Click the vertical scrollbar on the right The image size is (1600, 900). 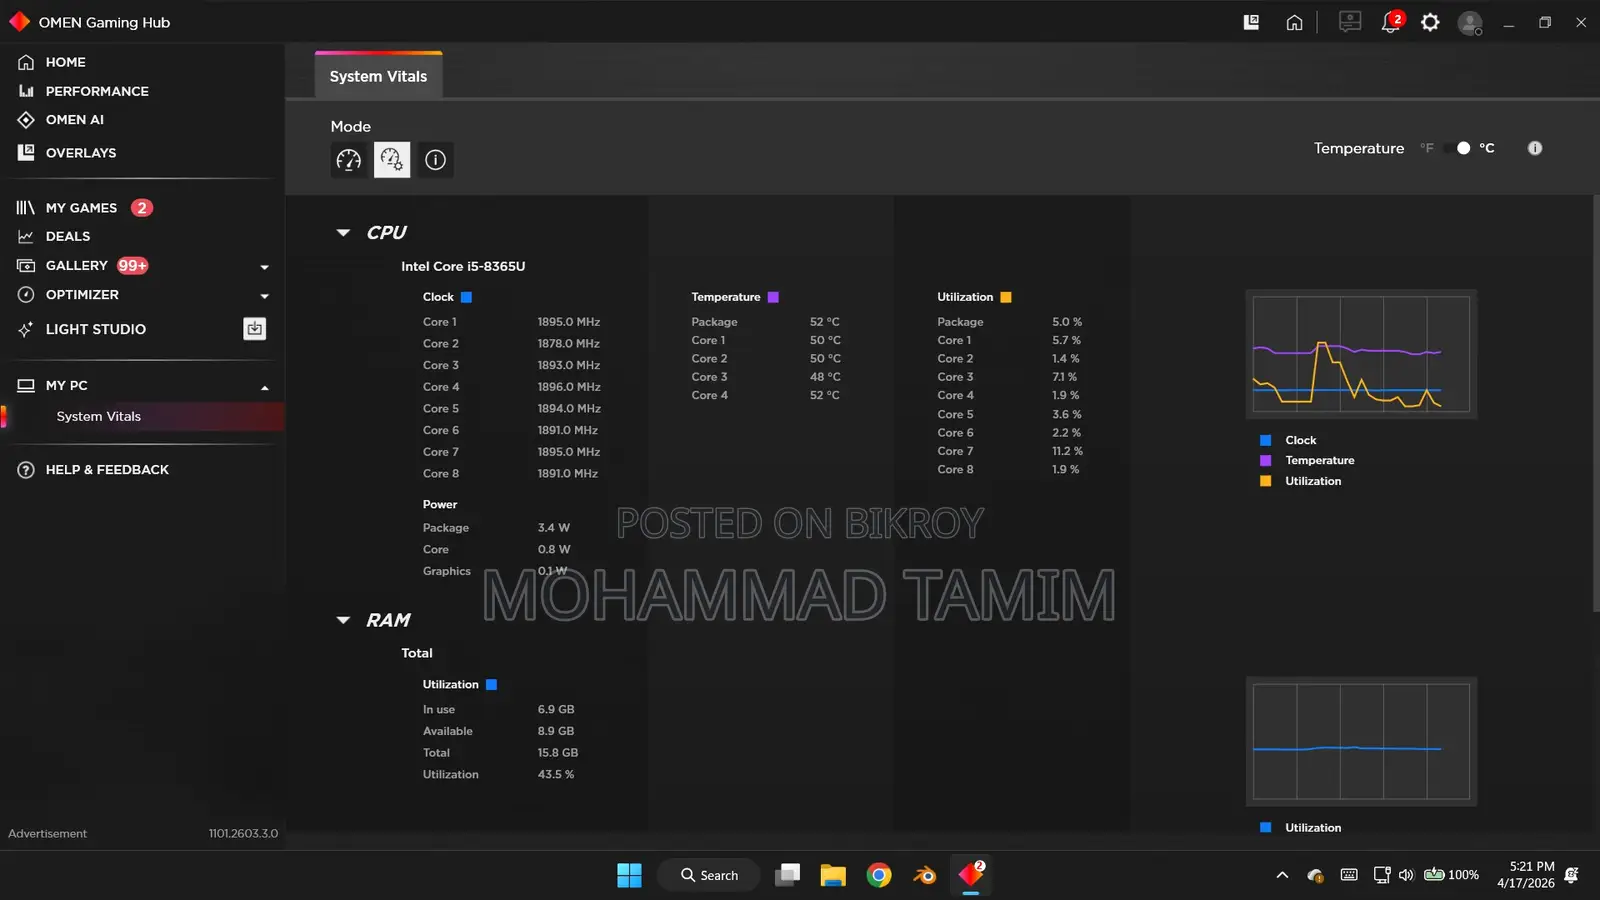[x=1596, y=403]
